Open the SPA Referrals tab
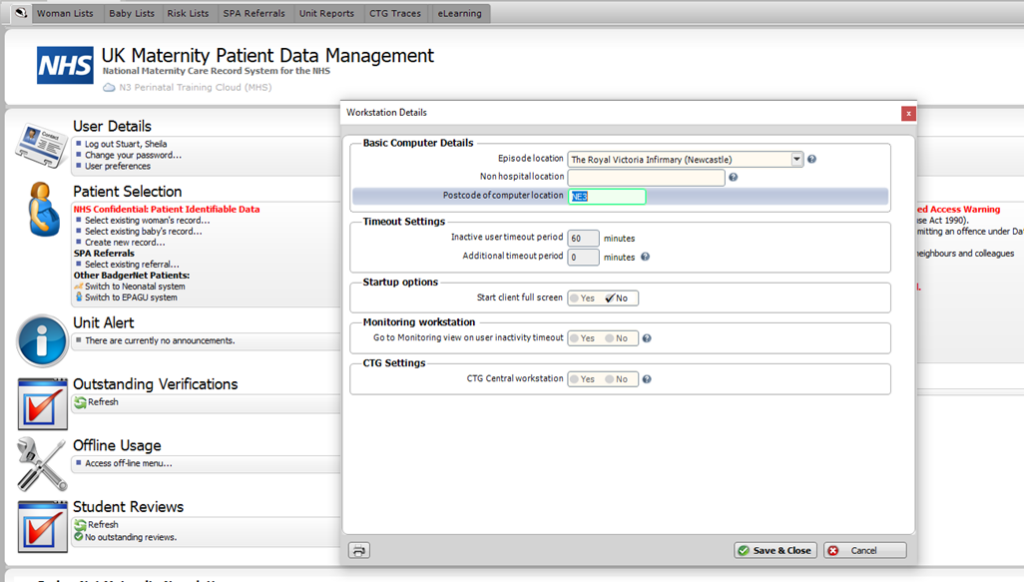The height and width of the screenshot is (582, 1024). (x=254, y=13)
